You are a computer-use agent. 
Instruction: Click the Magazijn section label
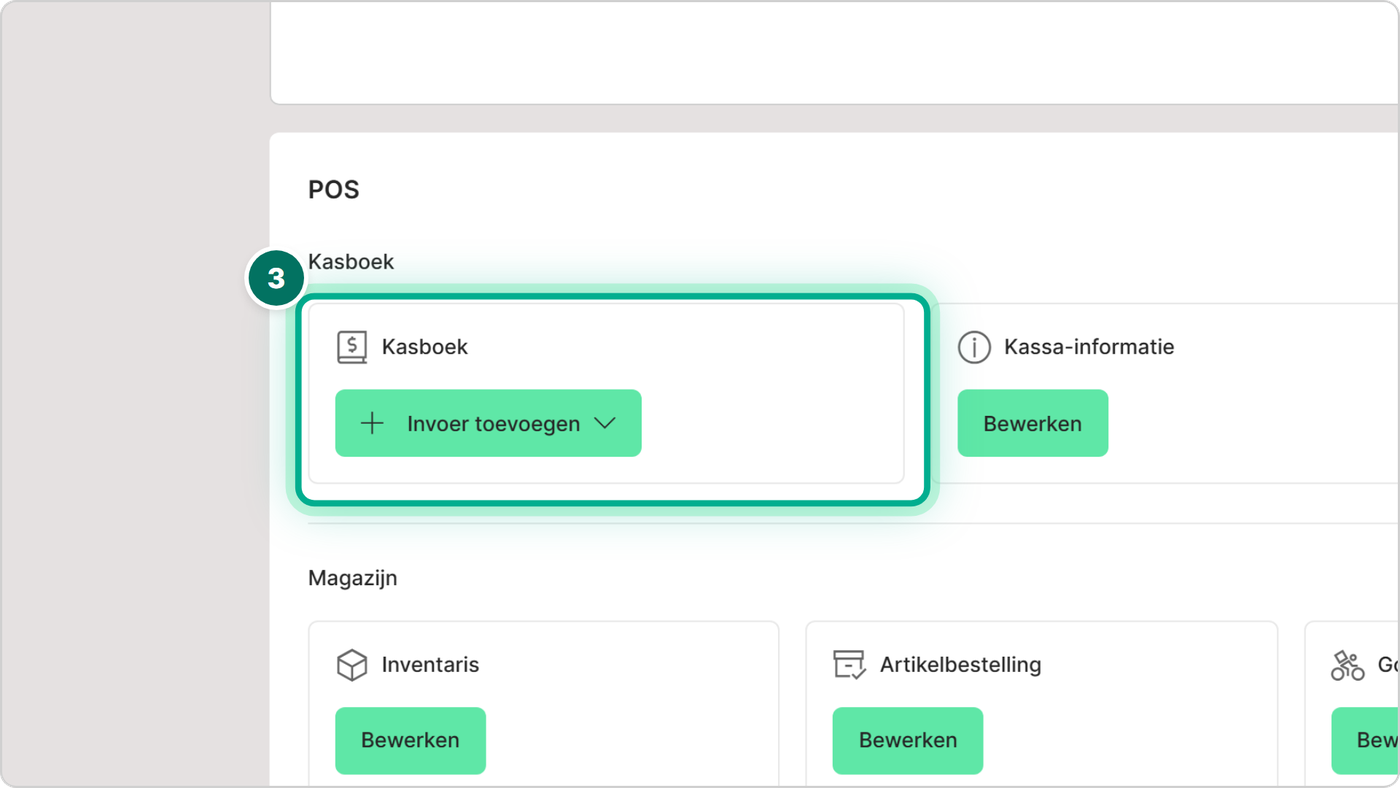[x=353, y=578]
